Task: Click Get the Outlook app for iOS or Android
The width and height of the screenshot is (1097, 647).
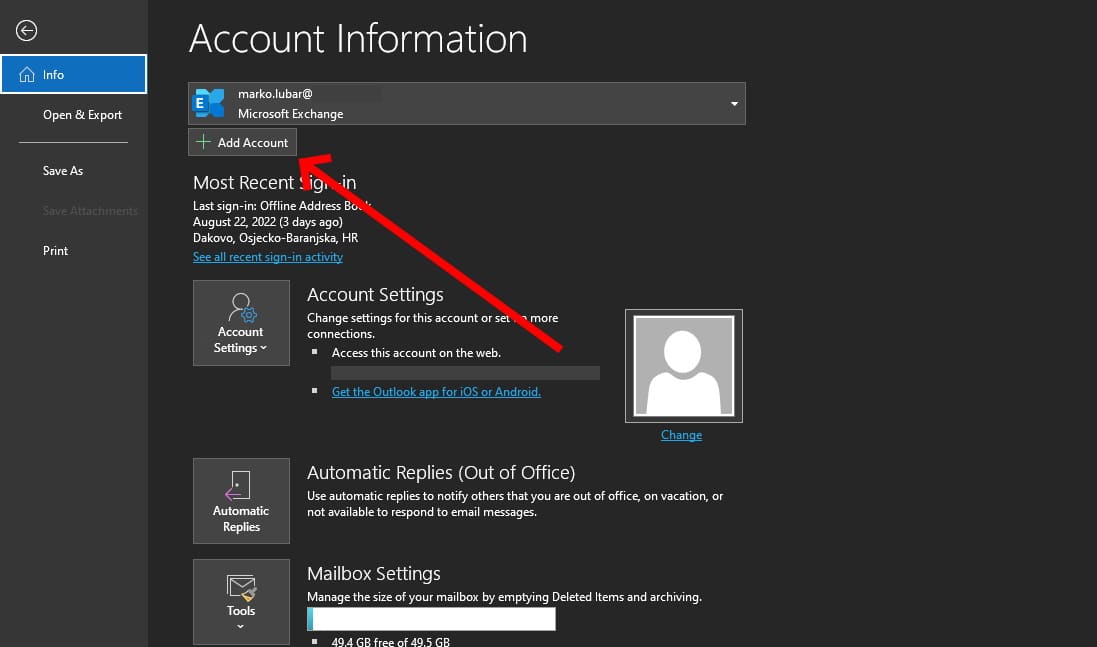Action: click(436, 391)
